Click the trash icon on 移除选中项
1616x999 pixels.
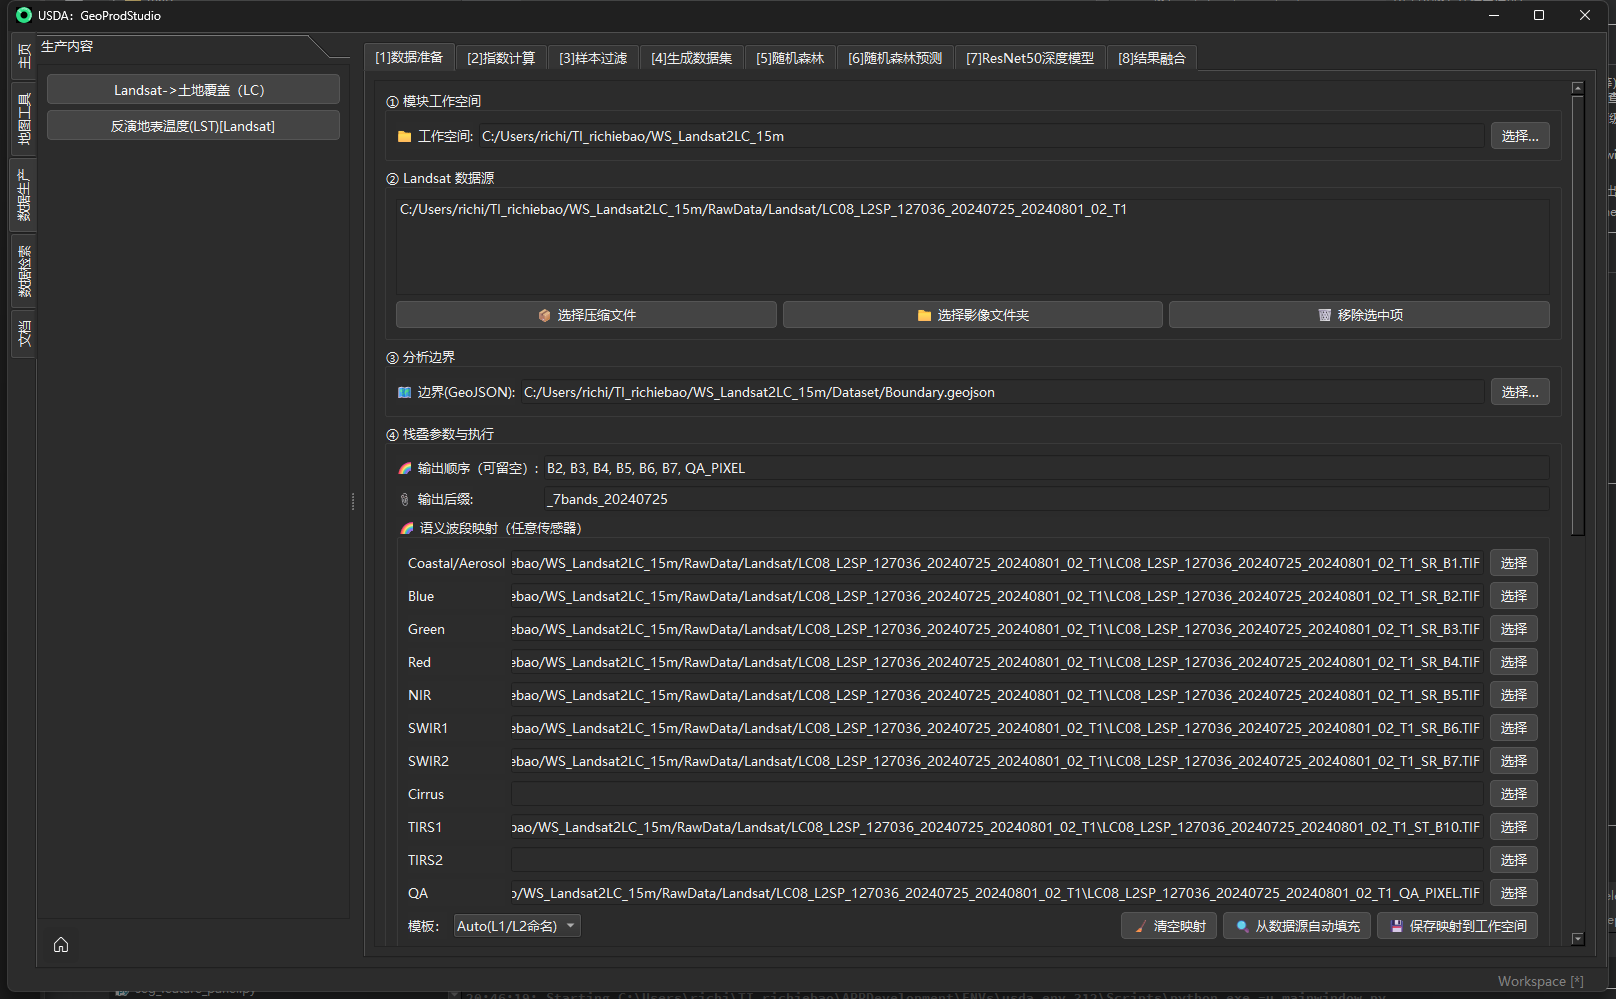point(1324,315)
